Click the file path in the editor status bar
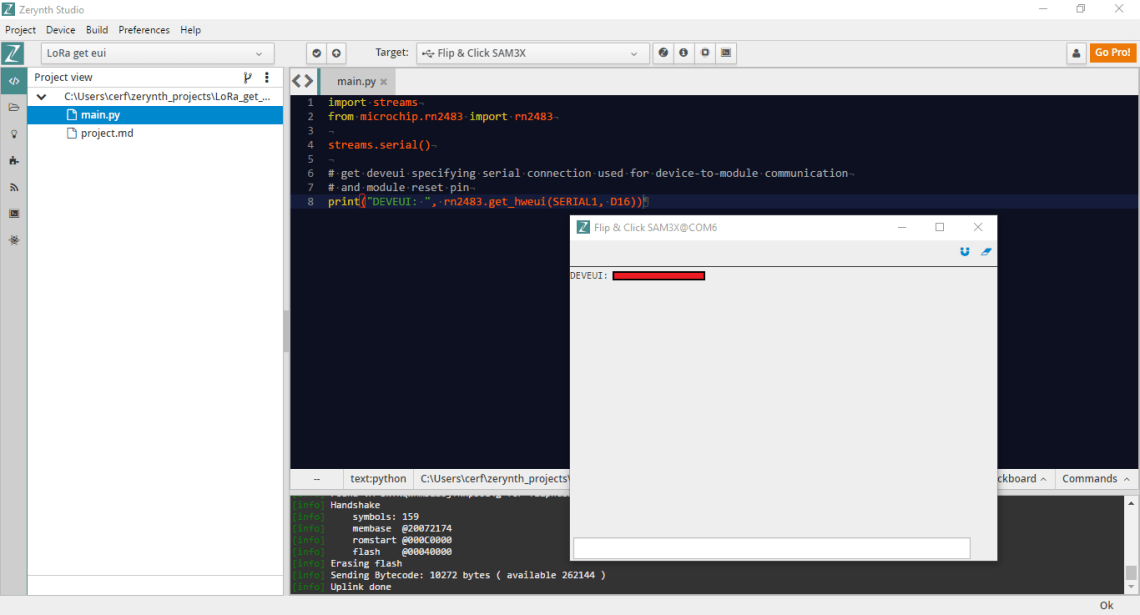The height and width of the screenshot is (615, 1140). pos(494,478)
